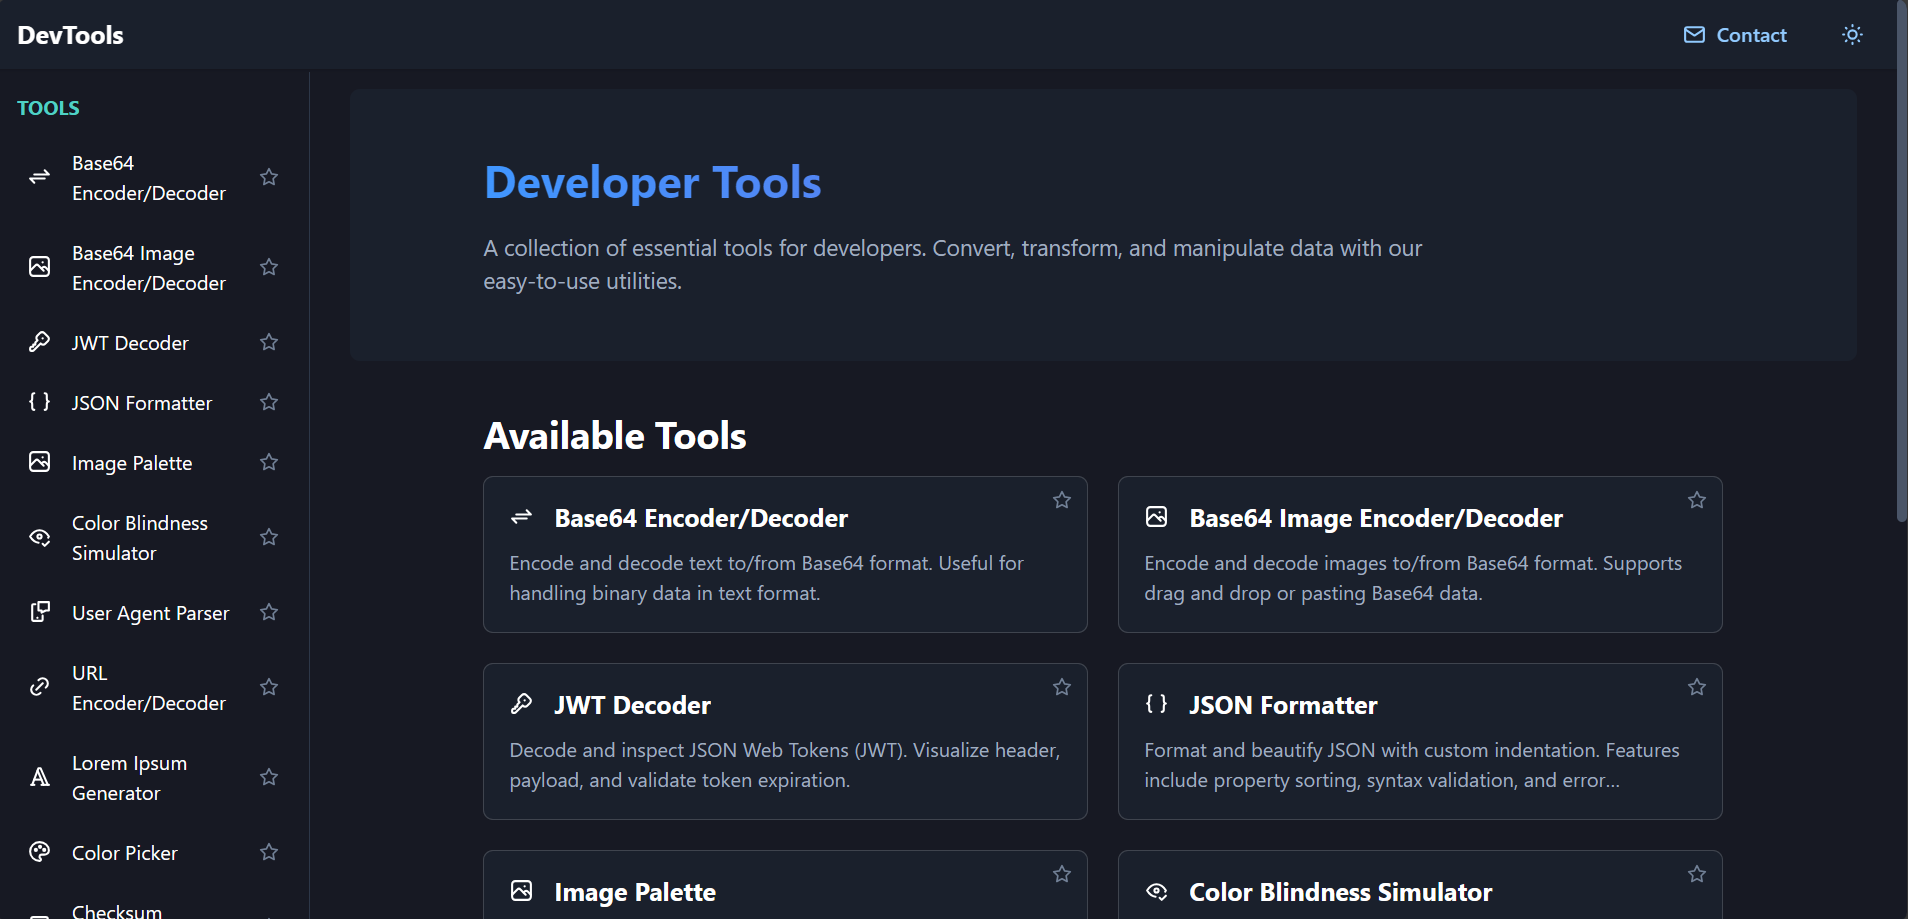Viewport: 1908px width, 919px height.
Task: Open the Contact link in header
Action: (1735, 35)
